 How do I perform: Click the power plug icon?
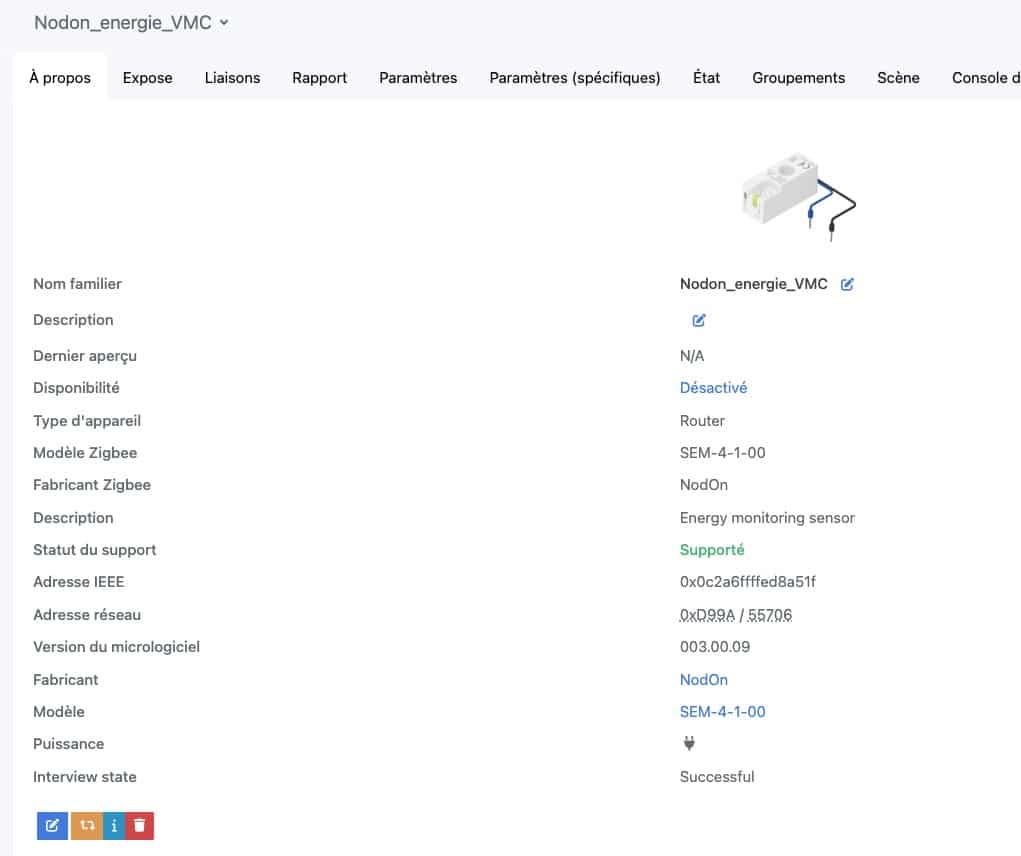point(689,743)
